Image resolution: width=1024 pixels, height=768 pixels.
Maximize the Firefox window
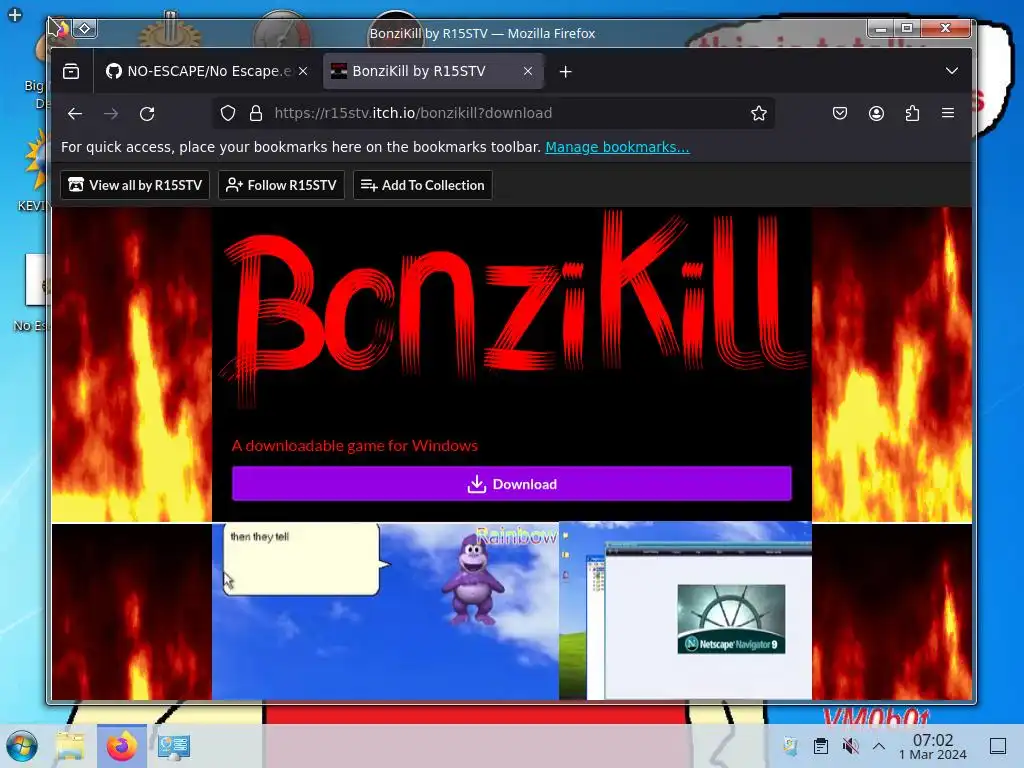[907, 28]
